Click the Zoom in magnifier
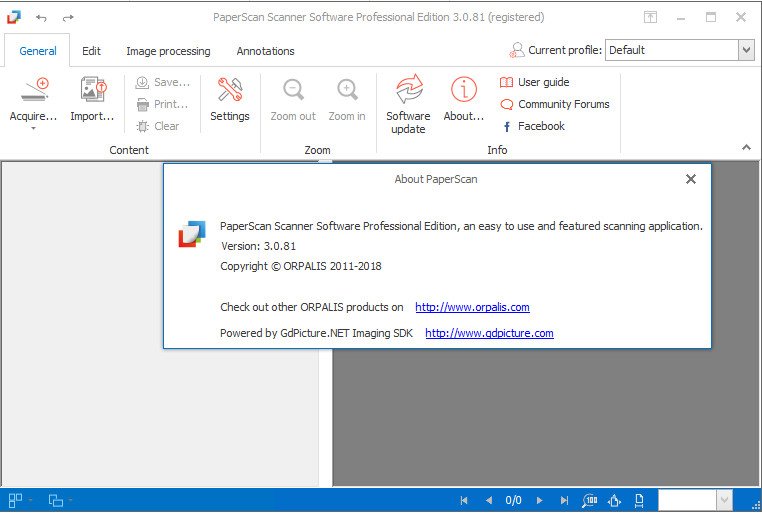Image resolution: width=762 pixels, height=513 pixels. [347, 89]
